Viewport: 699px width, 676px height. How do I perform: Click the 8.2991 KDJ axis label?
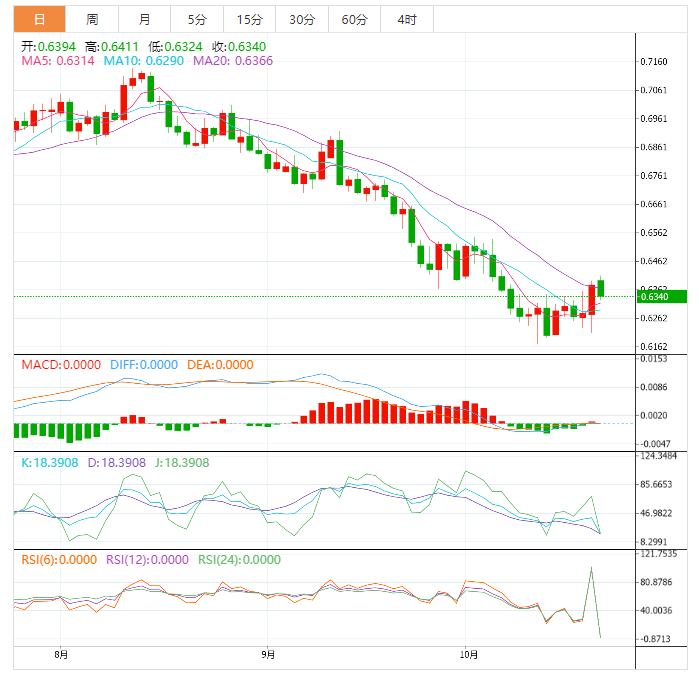point(654,542)
